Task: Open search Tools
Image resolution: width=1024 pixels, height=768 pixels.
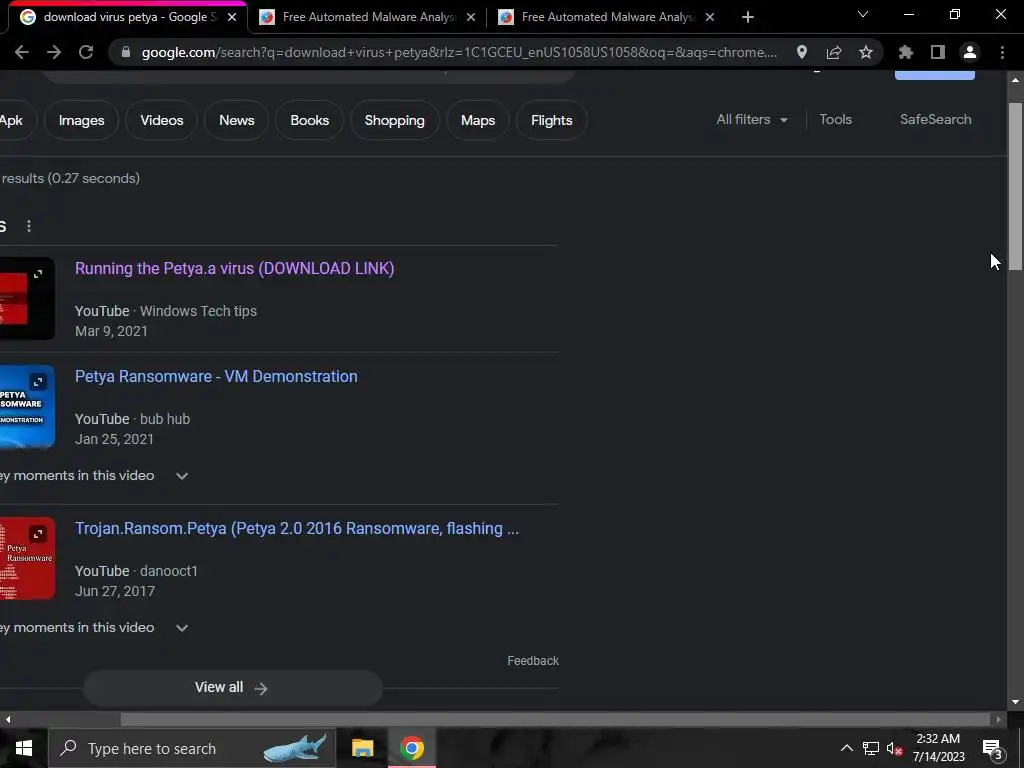Action: [x=835, y=120]
